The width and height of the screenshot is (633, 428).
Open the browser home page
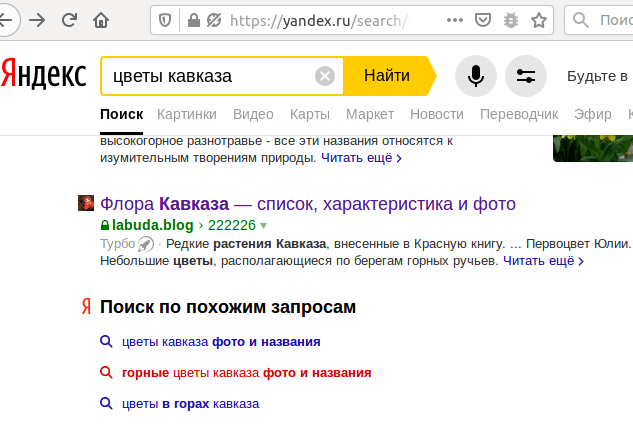(x=101, y=20)
